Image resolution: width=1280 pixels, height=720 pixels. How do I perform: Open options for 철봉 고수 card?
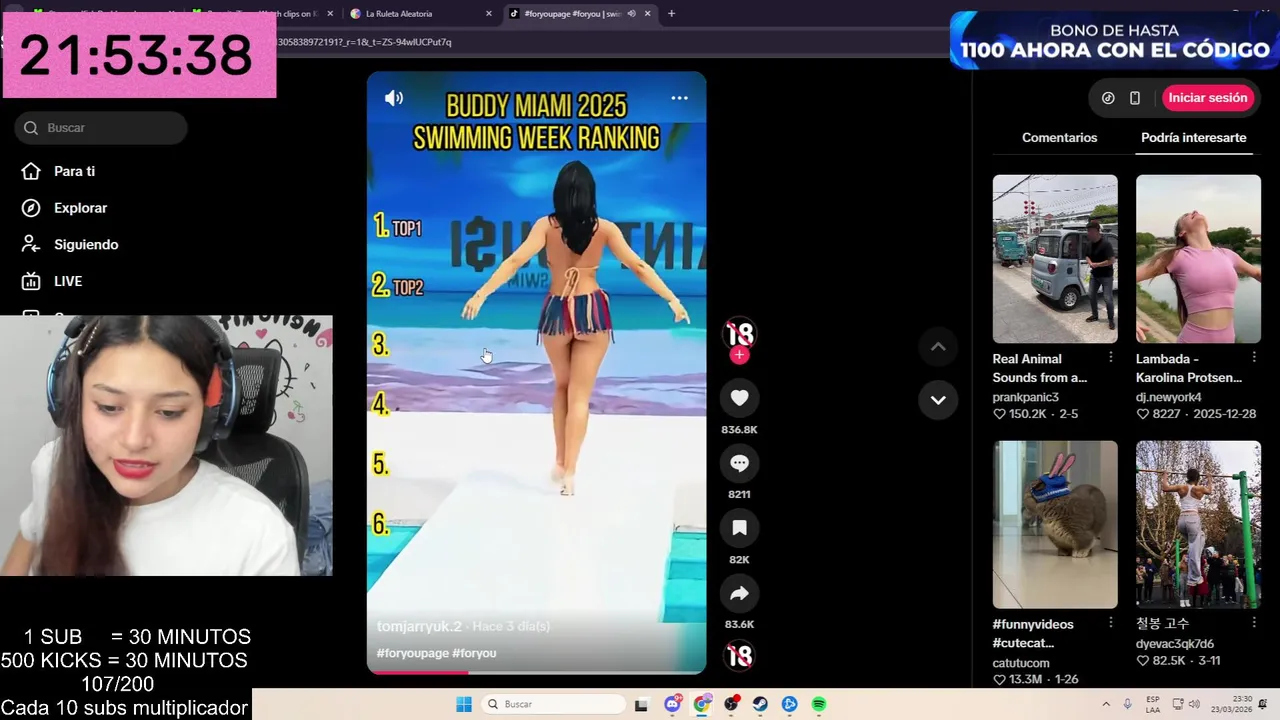(1254, 622)
